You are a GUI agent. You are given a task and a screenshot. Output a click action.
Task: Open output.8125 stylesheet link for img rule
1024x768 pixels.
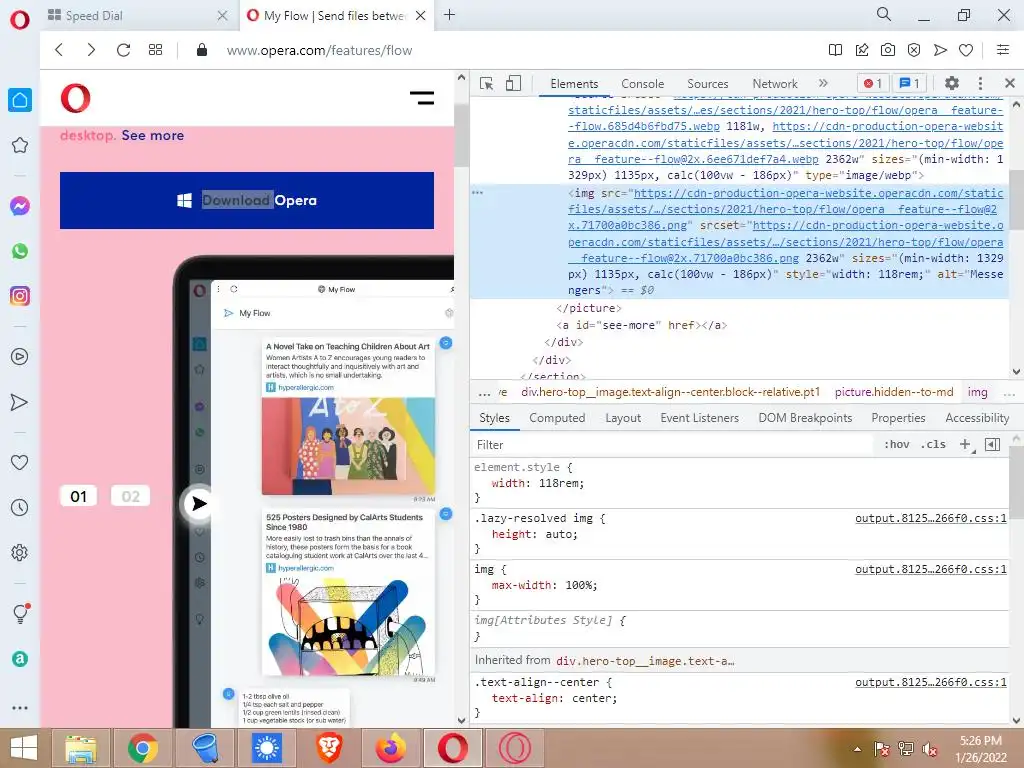tap(931, 569)
